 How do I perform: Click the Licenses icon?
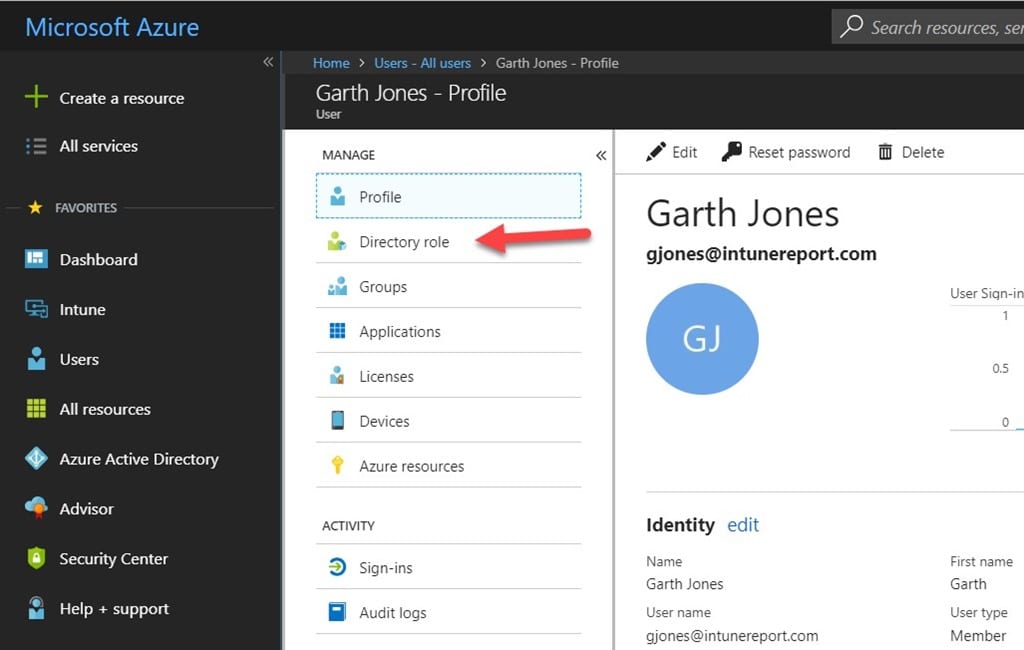[337, 376]
